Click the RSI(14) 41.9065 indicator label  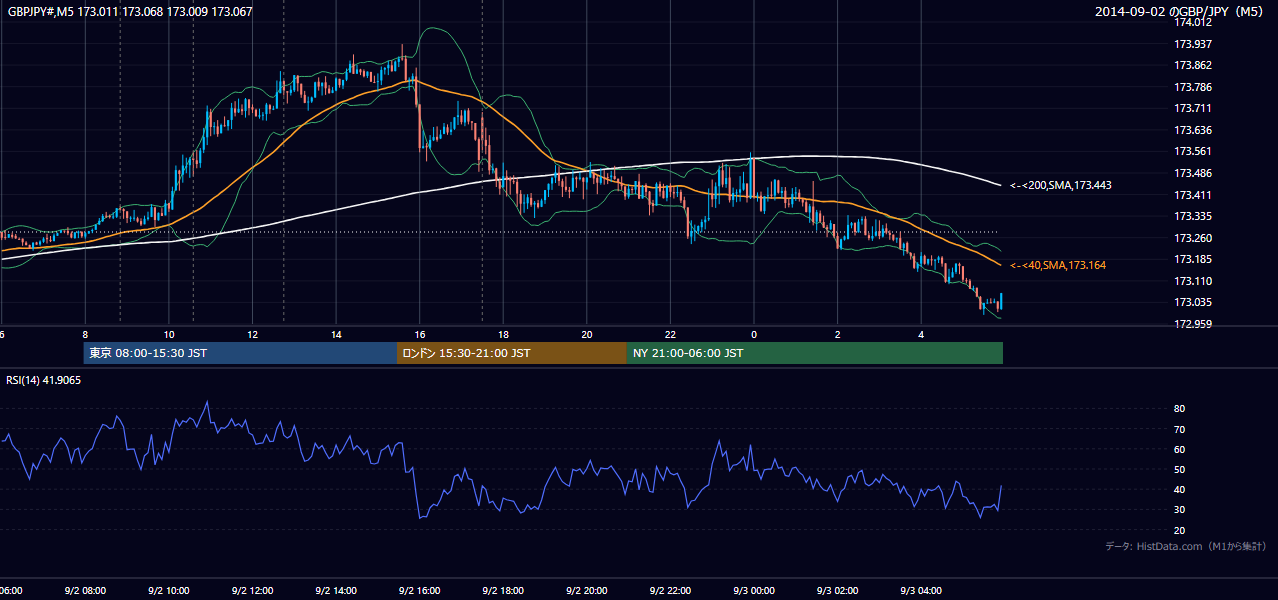tap(44, 380)
